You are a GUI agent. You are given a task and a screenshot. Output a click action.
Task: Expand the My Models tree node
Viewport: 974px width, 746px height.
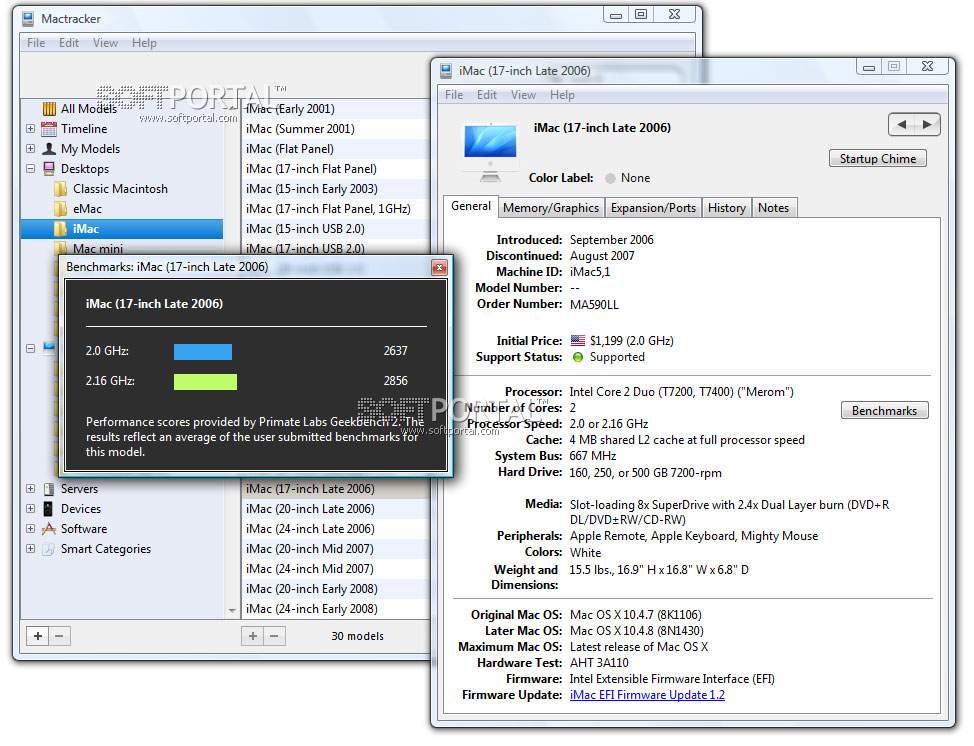(x=30, y=149)
